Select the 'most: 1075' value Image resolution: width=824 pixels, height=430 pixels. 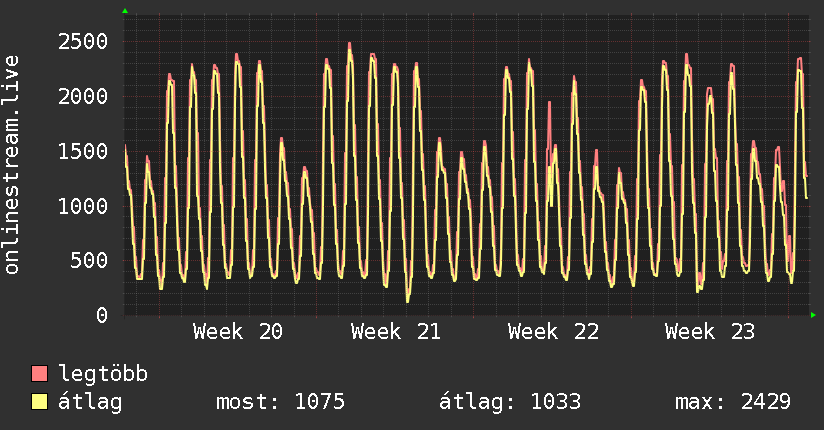tap(281, 402)
